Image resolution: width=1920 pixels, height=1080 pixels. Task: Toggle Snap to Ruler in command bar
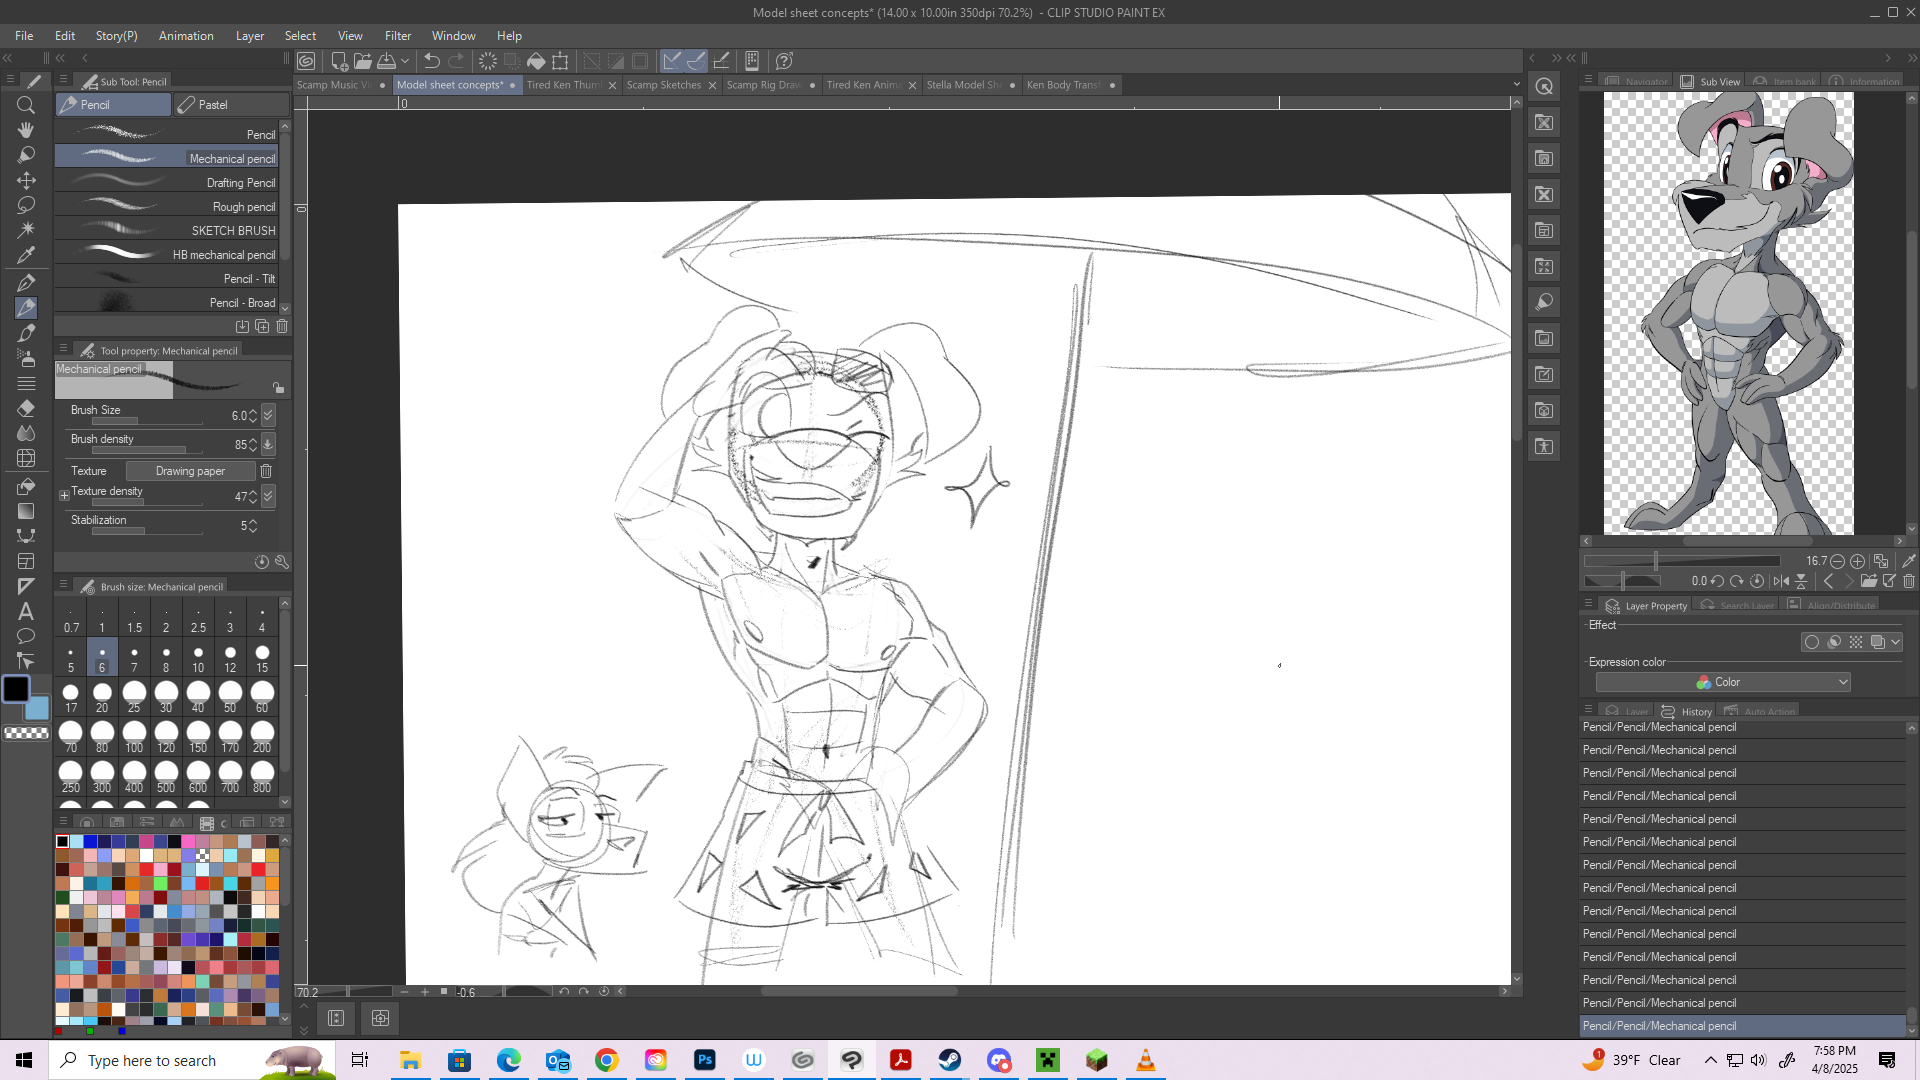(672, 61)
